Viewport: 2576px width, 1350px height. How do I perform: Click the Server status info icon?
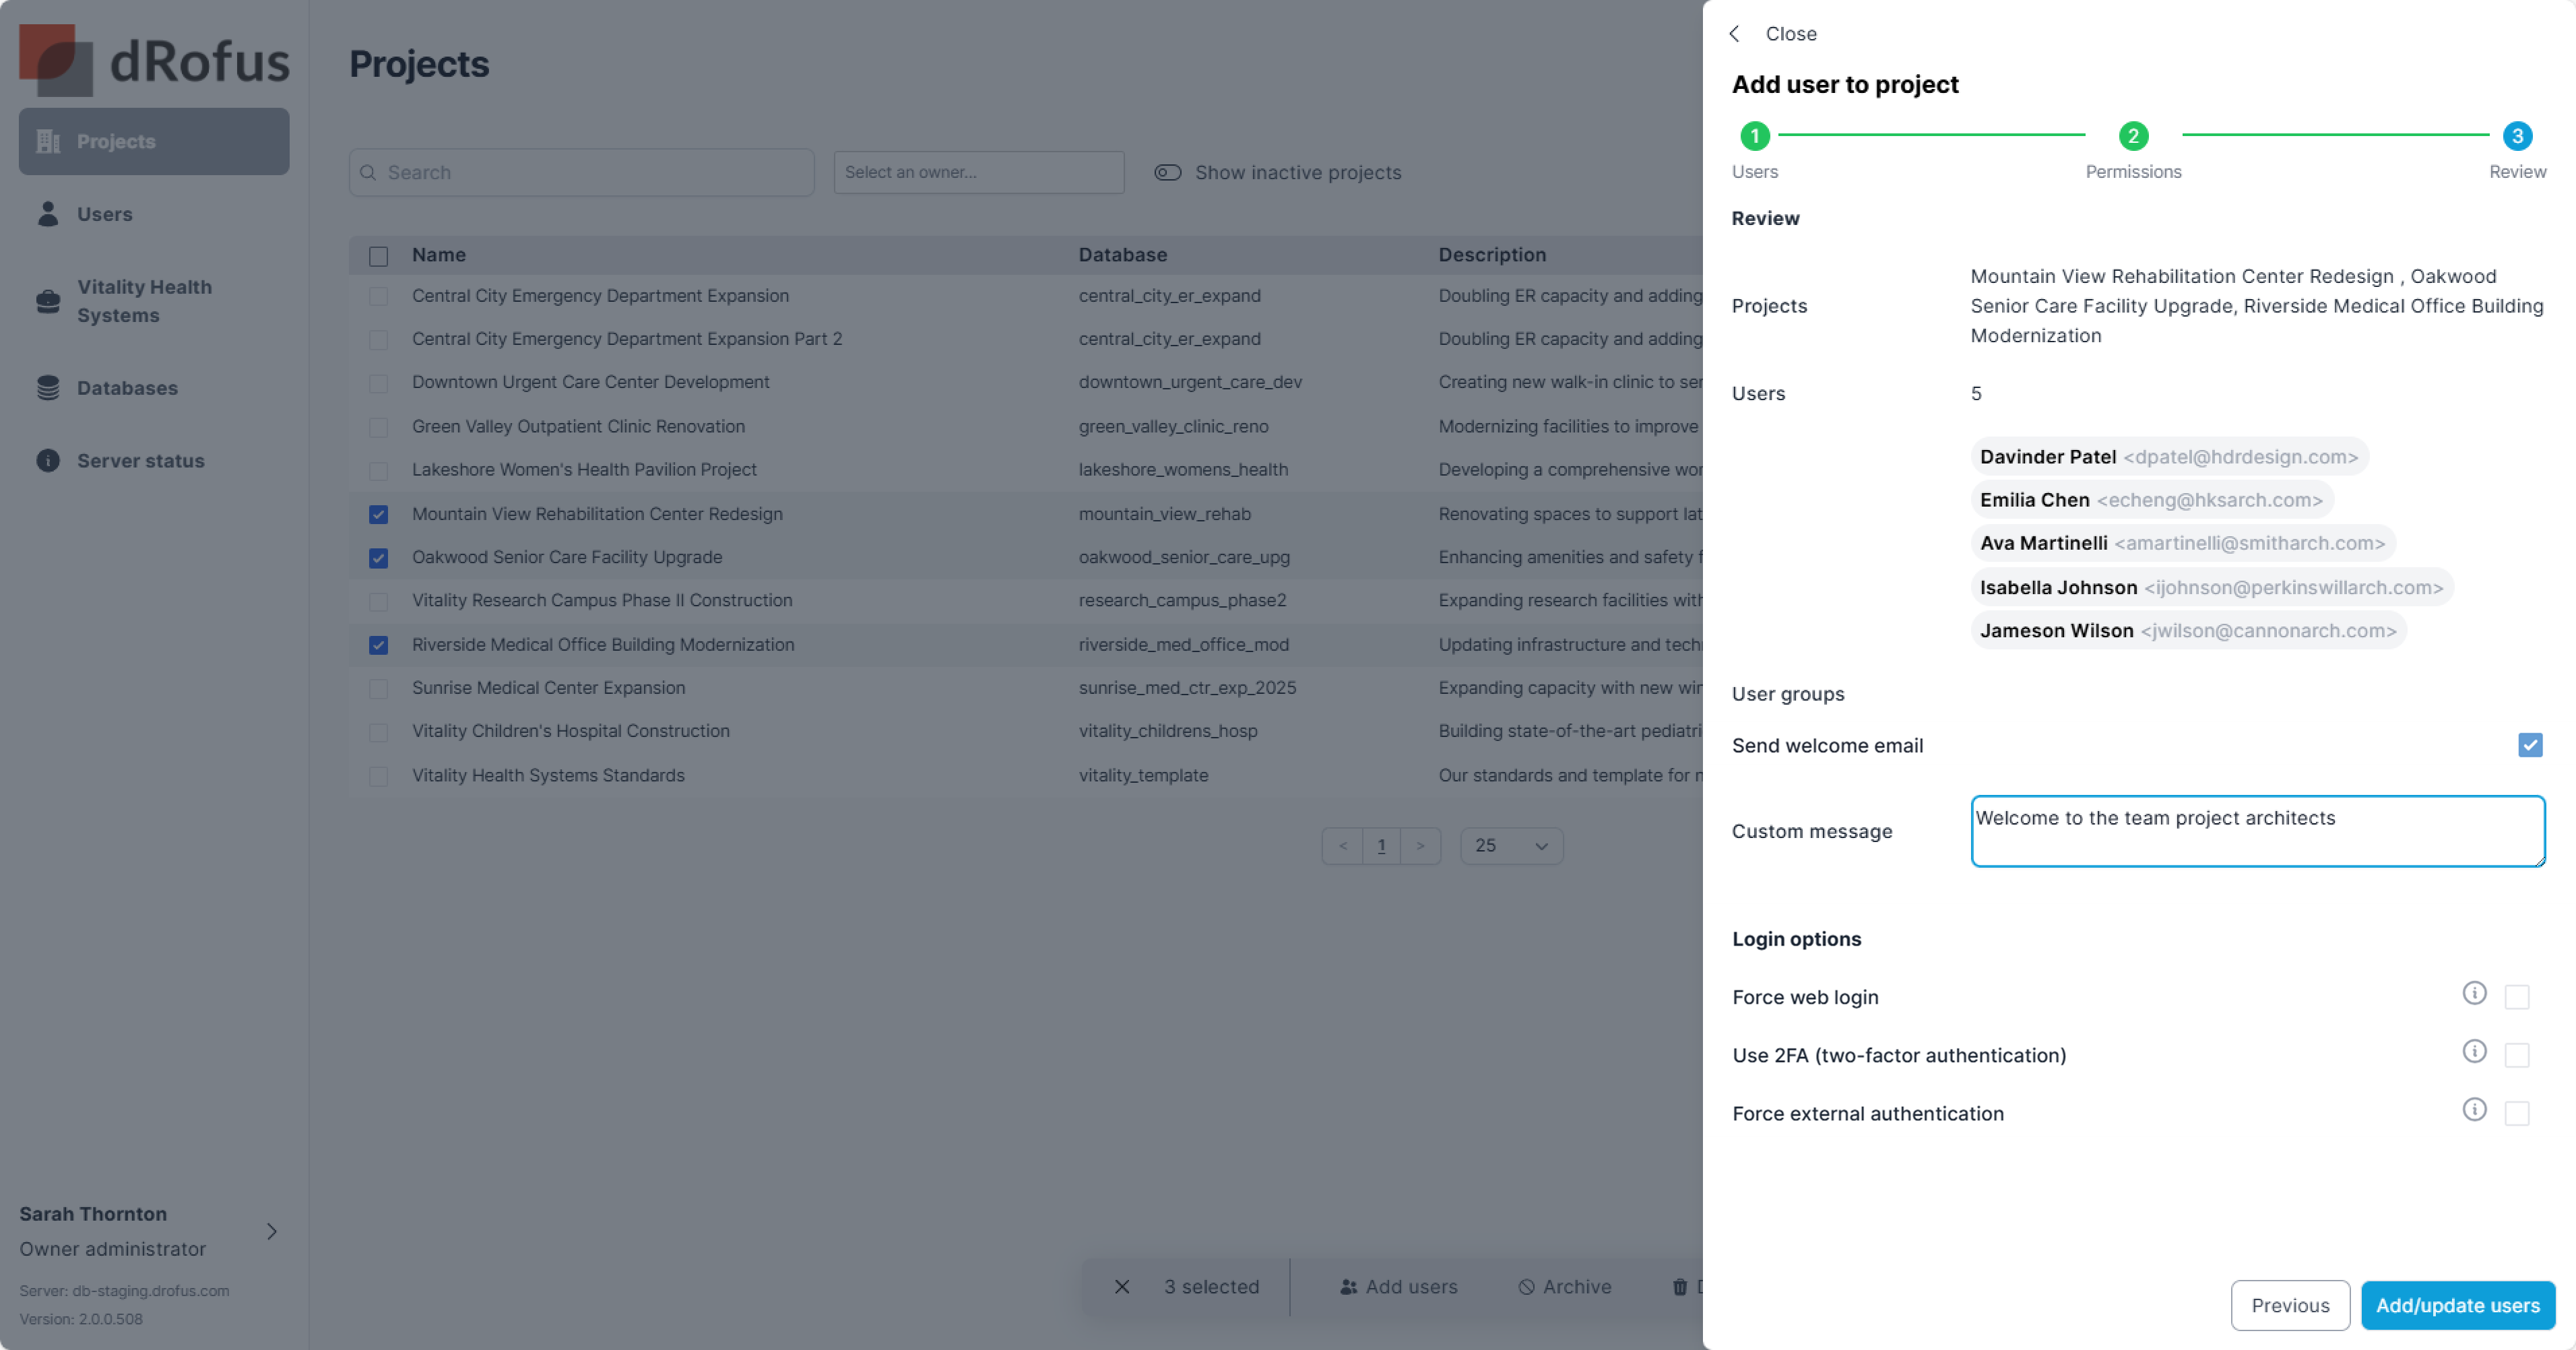(48, 460)
